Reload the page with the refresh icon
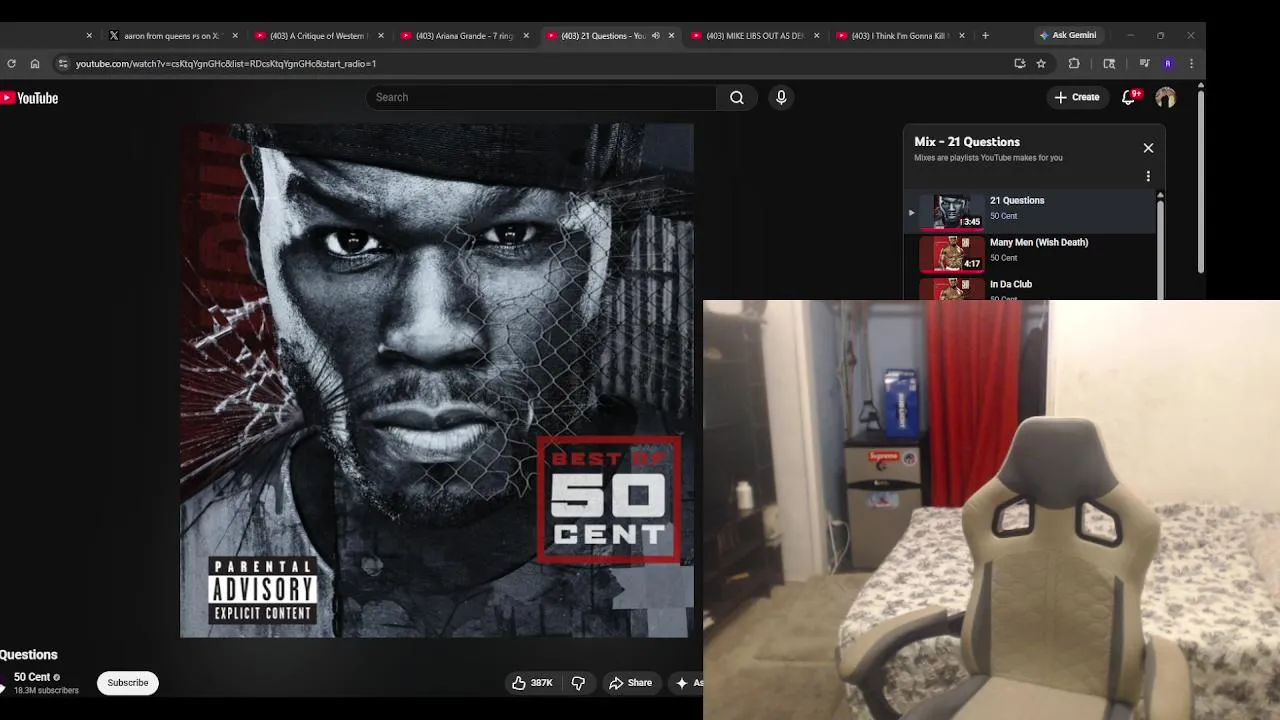Viewport: 1280px width, 720px height. click(x=11, y=63)
